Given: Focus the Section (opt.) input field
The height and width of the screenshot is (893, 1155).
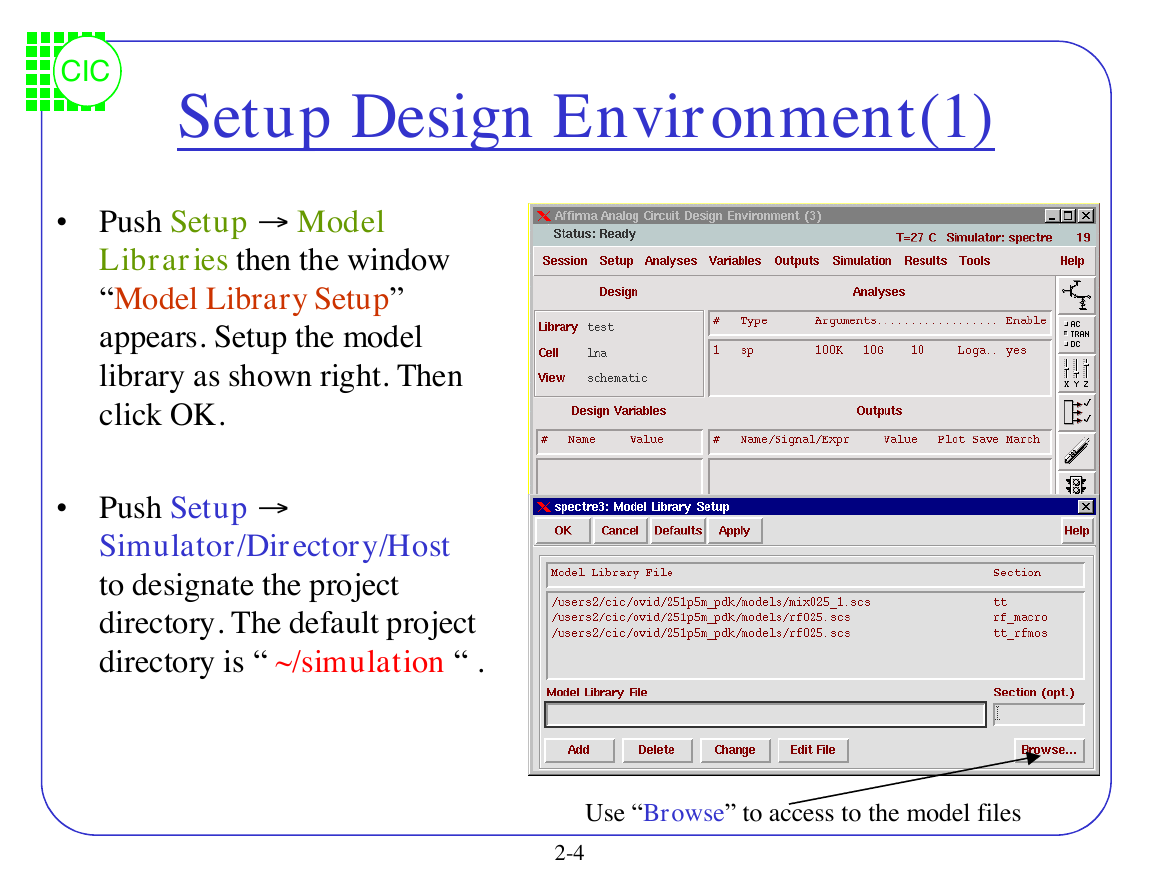Looking at the screenshot, I should click(1039, 714).
